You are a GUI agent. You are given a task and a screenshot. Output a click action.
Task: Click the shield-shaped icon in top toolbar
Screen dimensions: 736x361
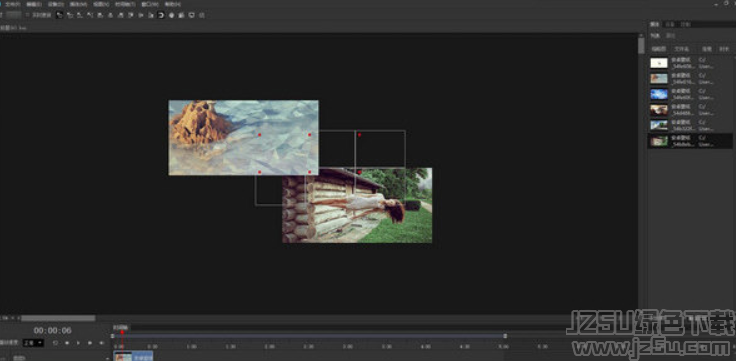click(192, 15)
